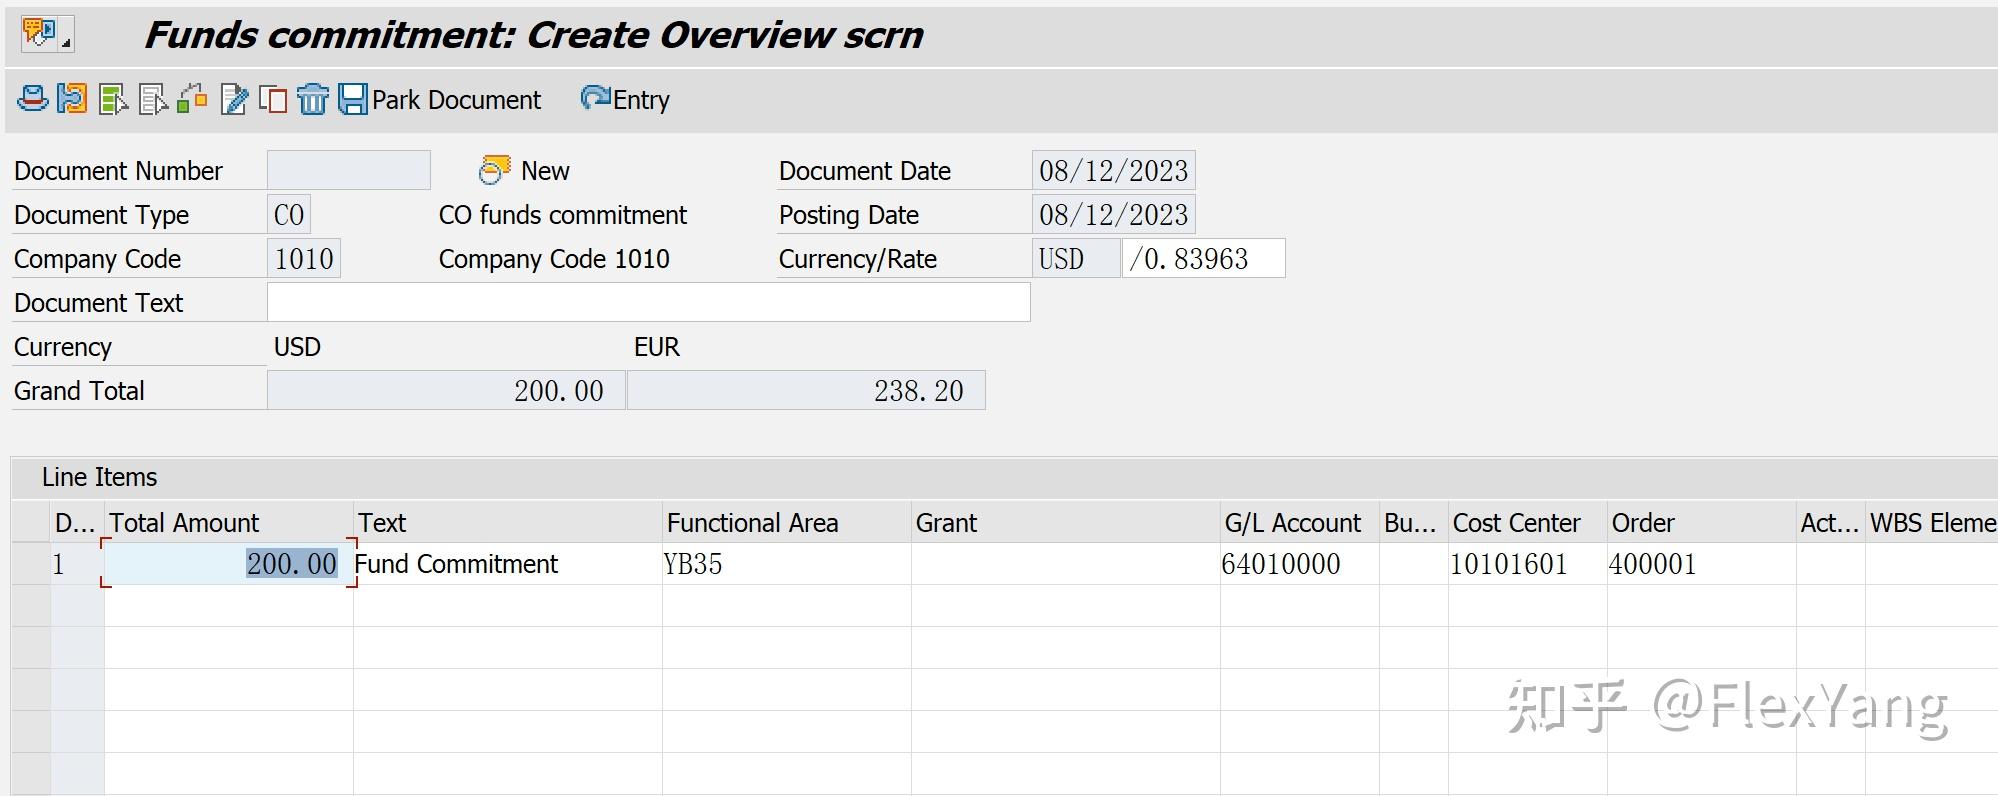Click the orange stamp toolbar icon
Image resolution: width=1998 pixels, height=796 pixels.
point(72,99)
